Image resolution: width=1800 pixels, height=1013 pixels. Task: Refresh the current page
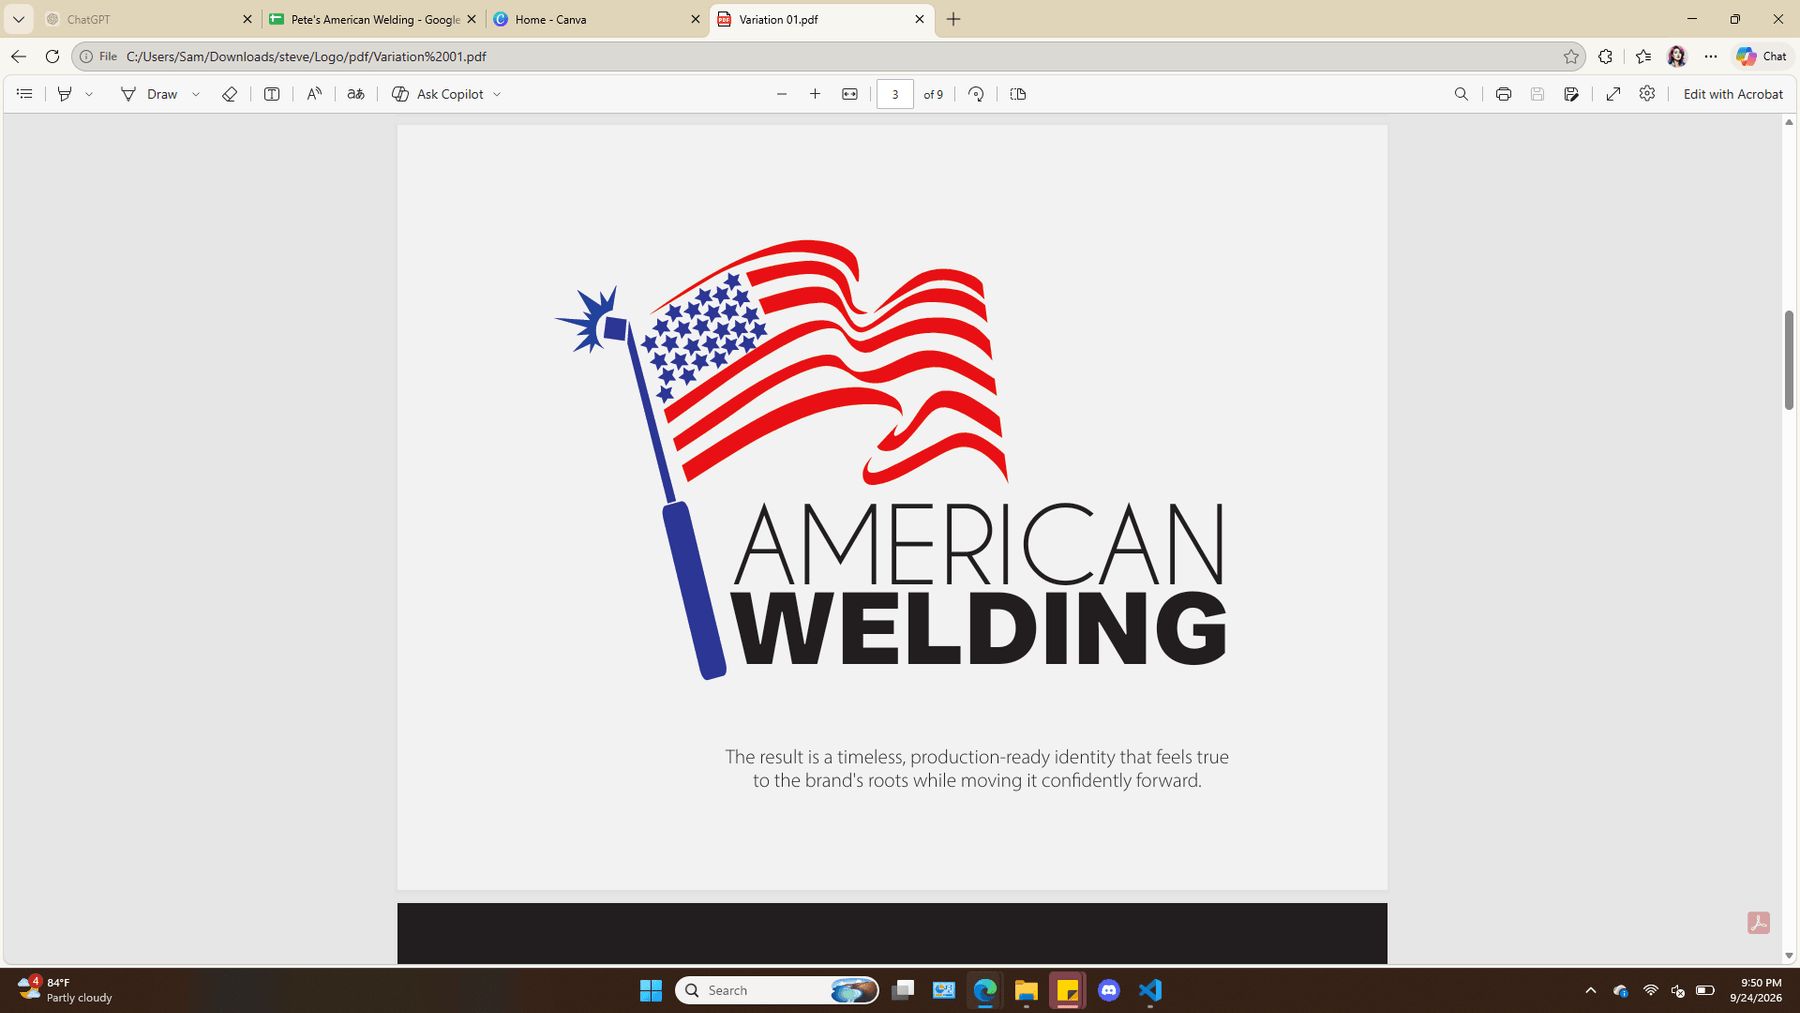53,56
